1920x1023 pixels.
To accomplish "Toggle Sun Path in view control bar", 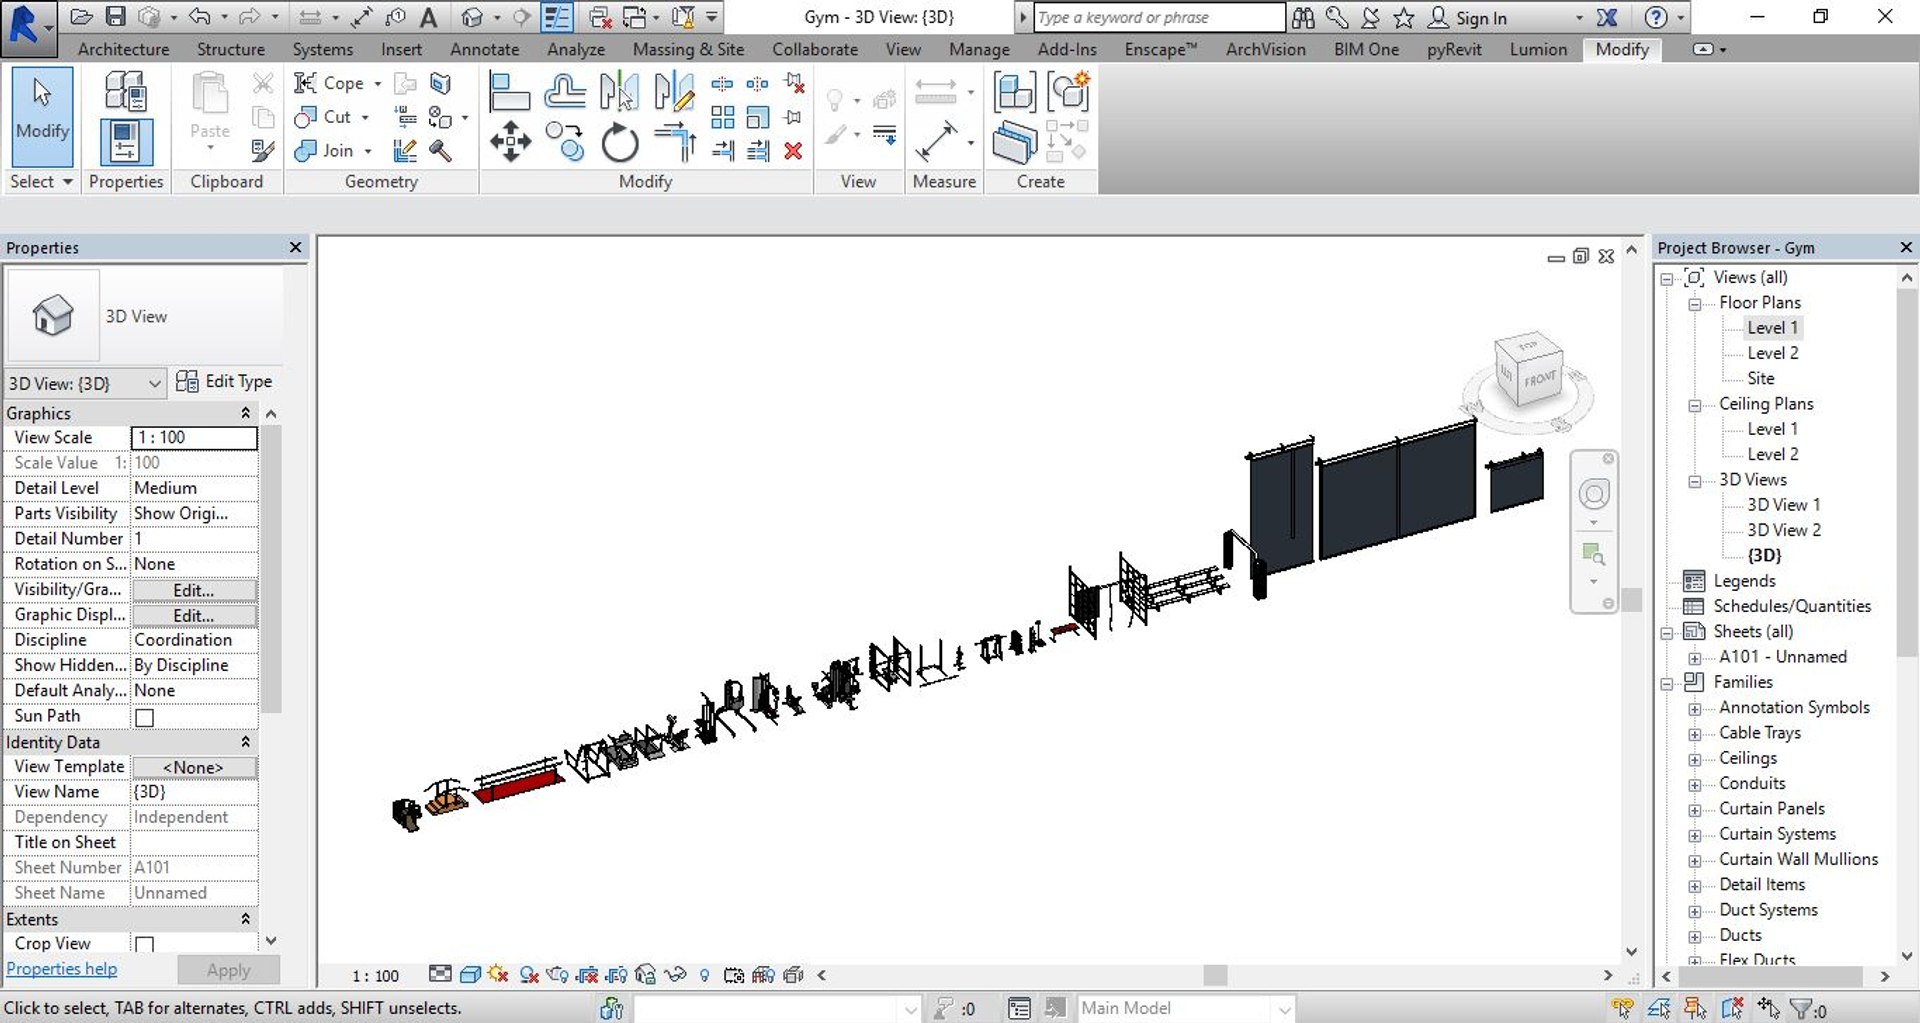I will (x=499, y=975).
